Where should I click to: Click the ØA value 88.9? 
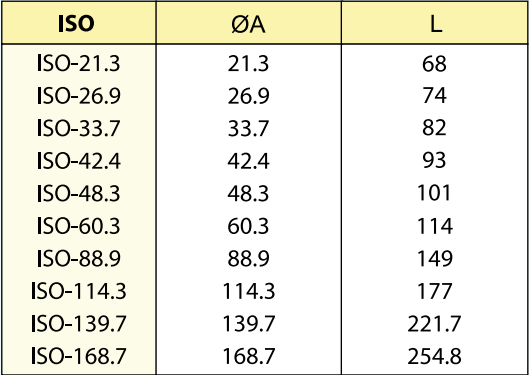[249, 258]
